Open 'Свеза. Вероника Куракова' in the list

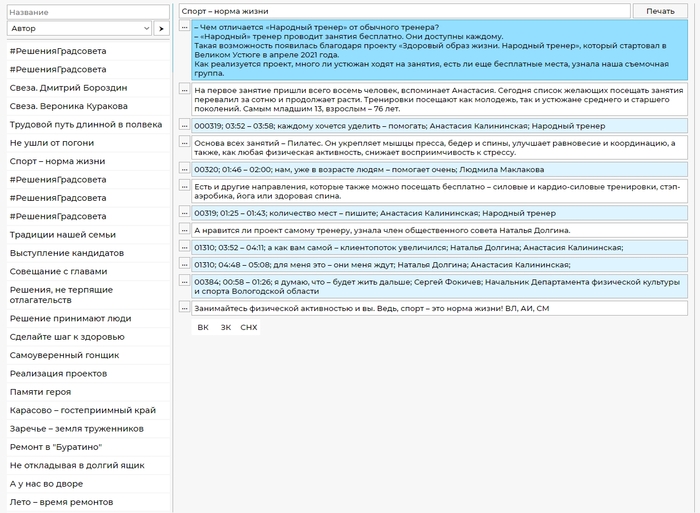tap(88, 106)
